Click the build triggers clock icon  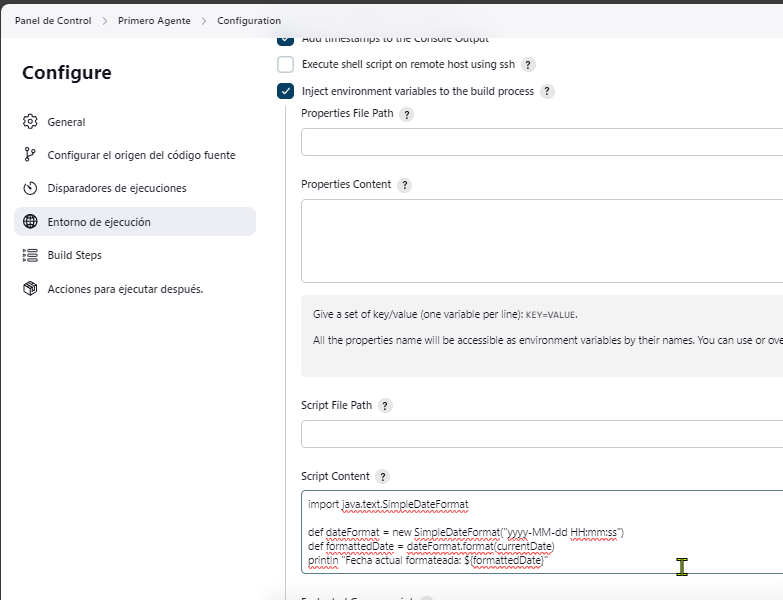point(30,188)
